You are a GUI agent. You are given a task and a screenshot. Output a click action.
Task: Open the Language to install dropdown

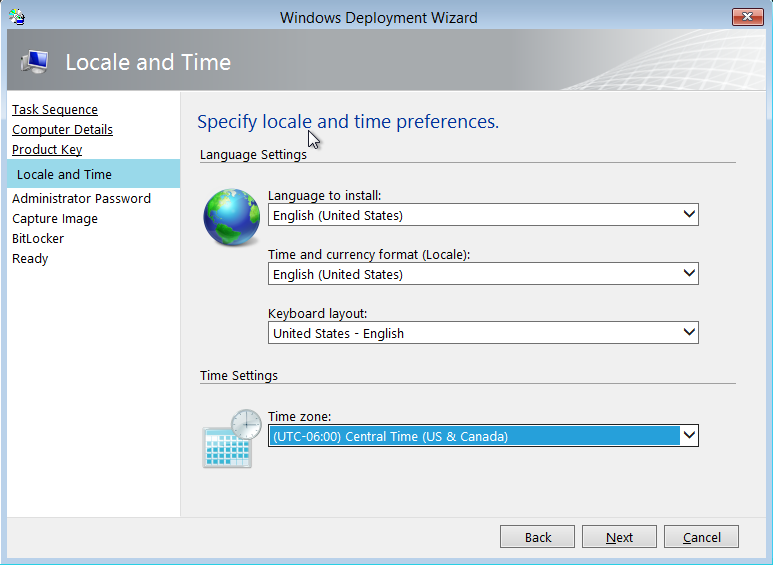(483, 215)
